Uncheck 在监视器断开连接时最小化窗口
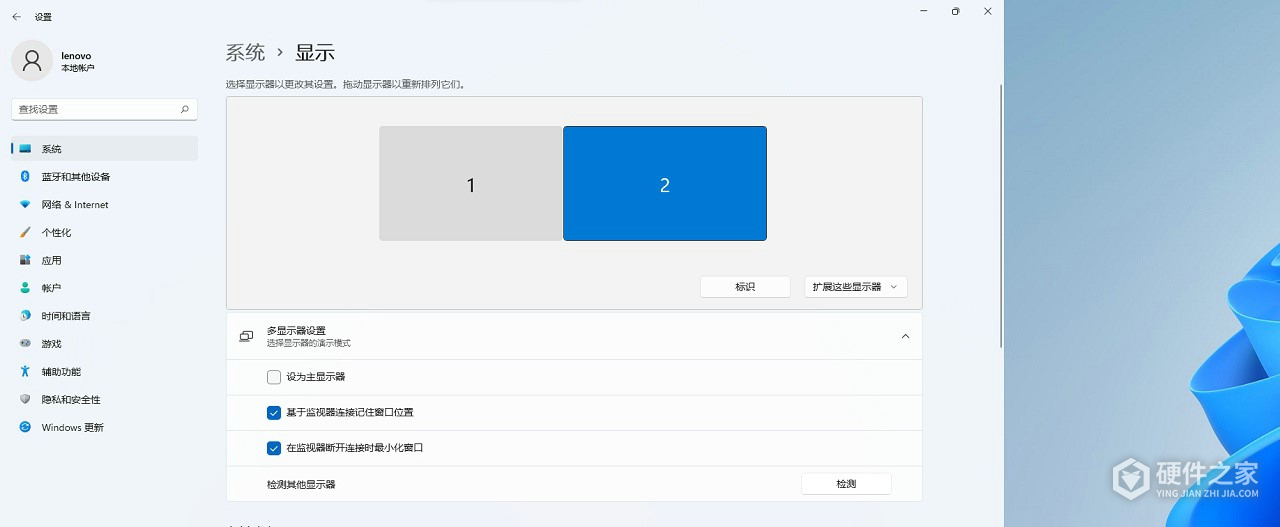This screenshot has height=527, width=1280. pyautogui.click(x=274, y=448)
